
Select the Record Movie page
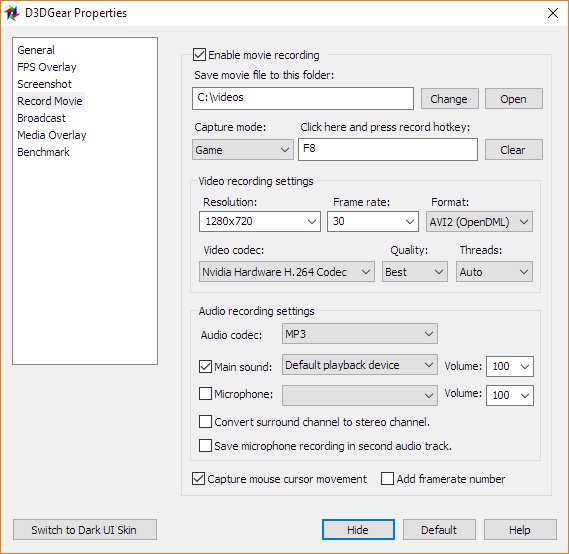click(x=50, y=101)
